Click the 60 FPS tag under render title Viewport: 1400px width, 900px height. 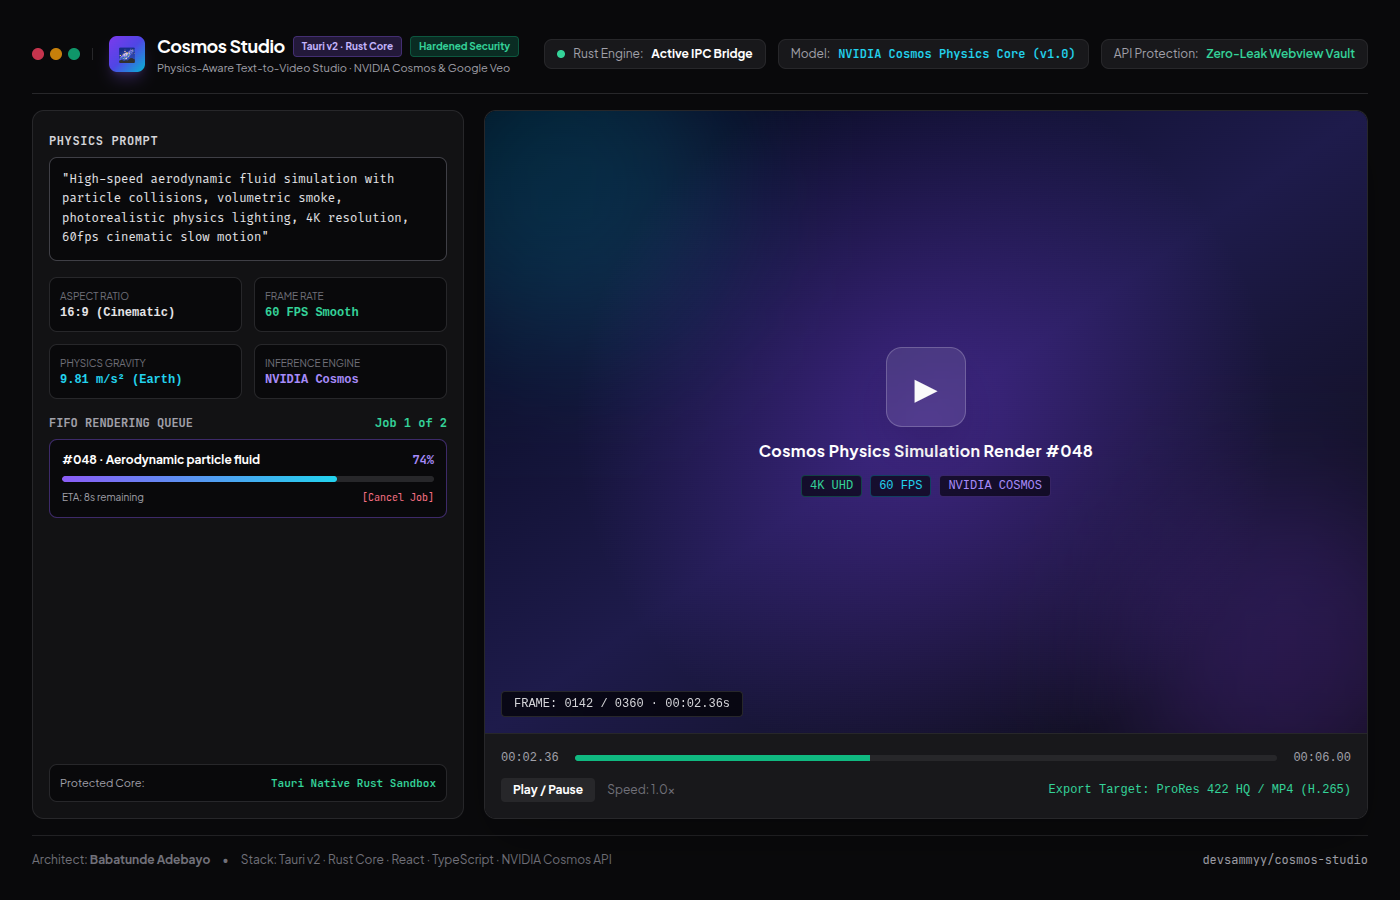pyautogui.click(x=900, y=486)
